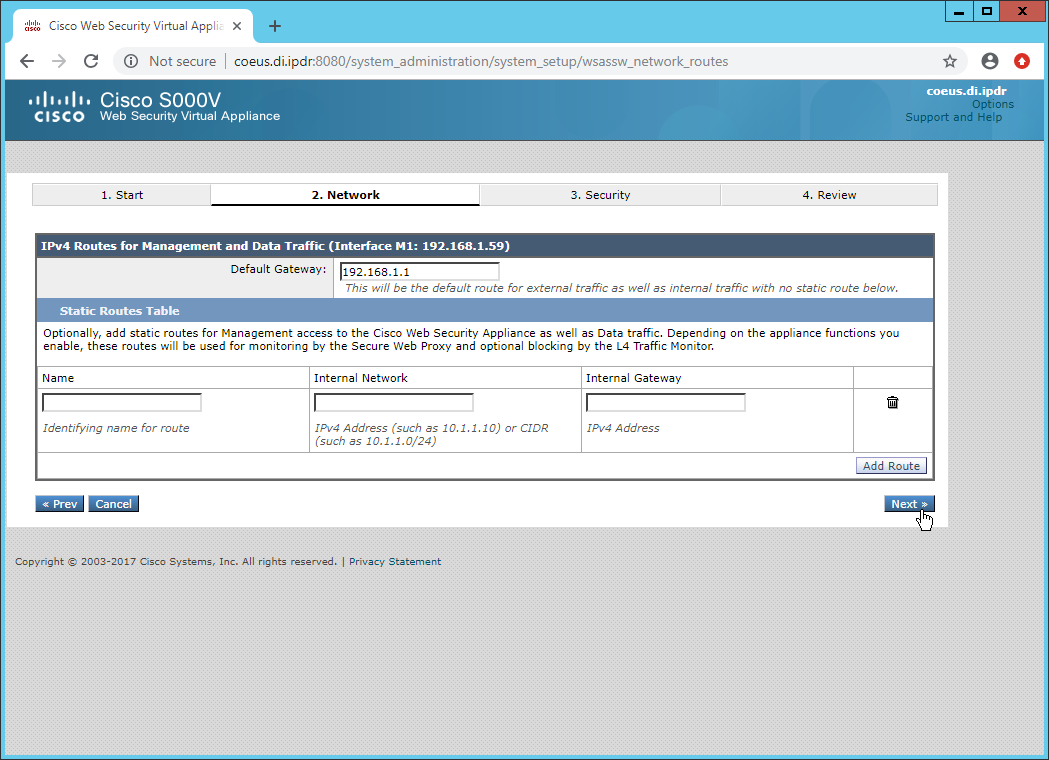Click the red Chrome update icon
The image size is (1049, 760).
pos(1022,62)
